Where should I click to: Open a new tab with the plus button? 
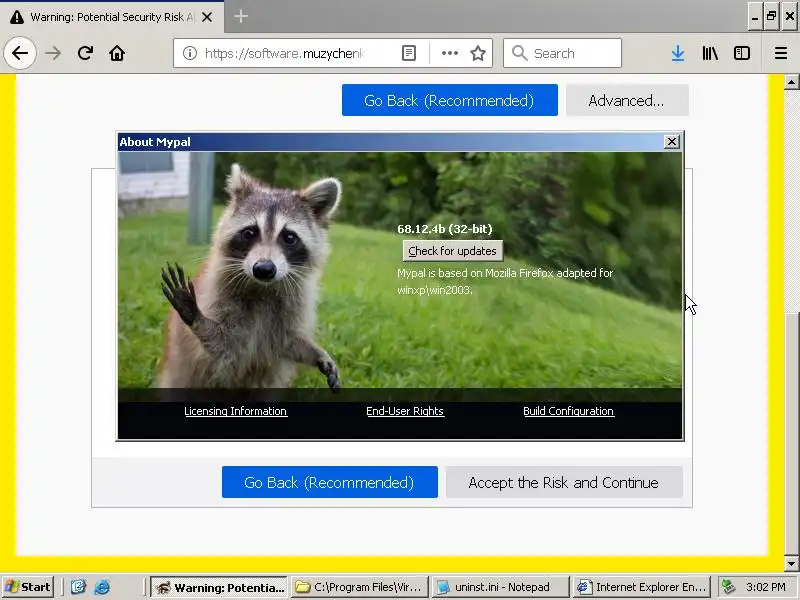(241, 17)
